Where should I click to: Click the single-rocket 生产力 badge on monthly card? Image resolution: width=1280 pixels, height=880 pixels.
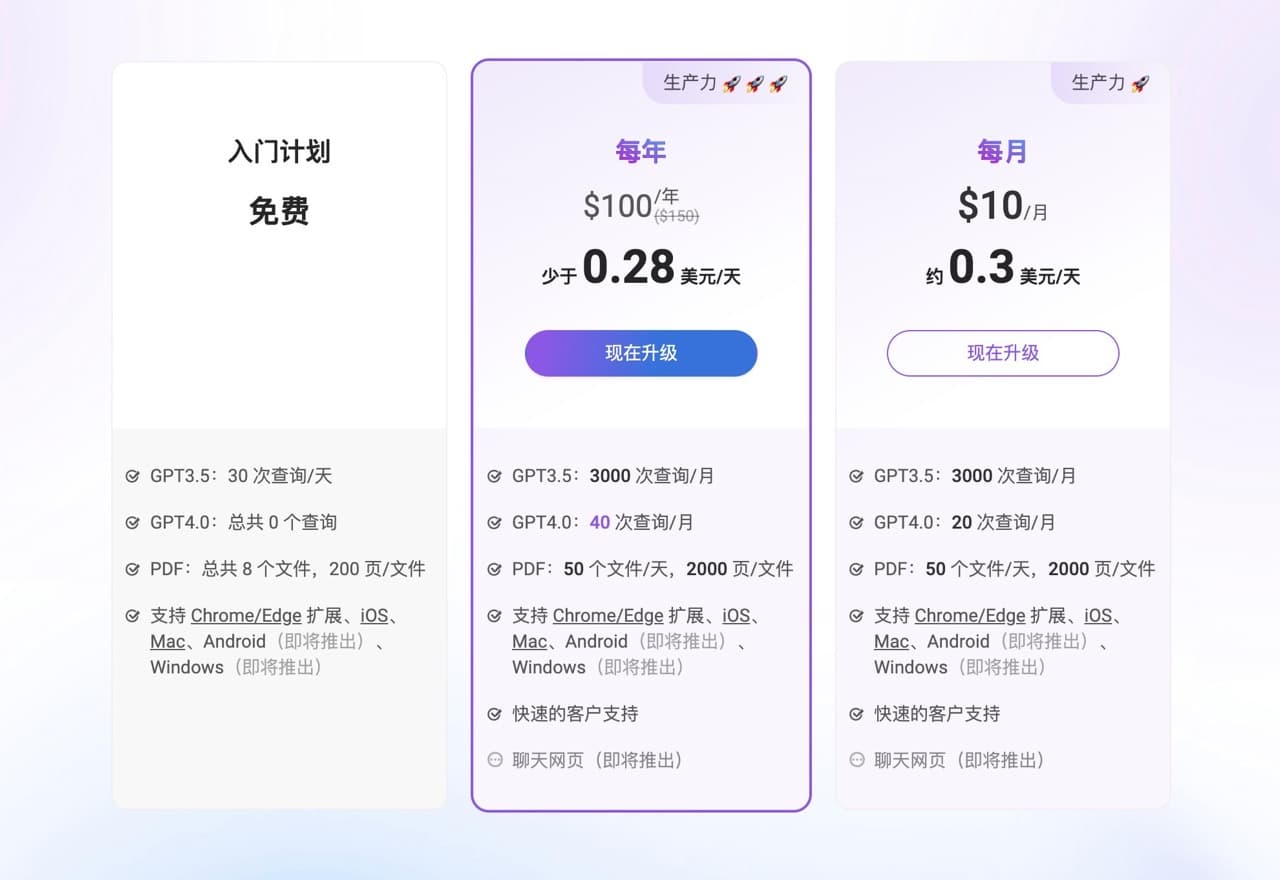(x=1110, y=83)
